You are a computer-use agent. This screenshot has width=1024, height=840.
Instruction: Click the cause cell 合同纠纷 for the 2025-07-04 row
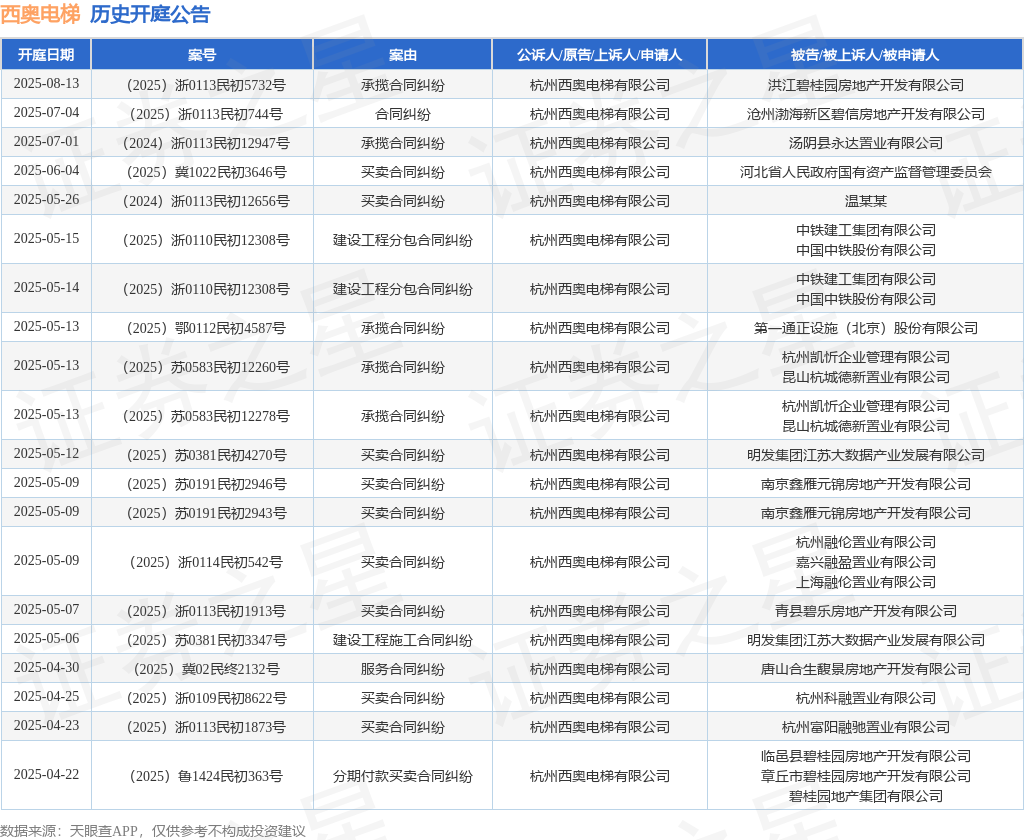coord(402,114)
